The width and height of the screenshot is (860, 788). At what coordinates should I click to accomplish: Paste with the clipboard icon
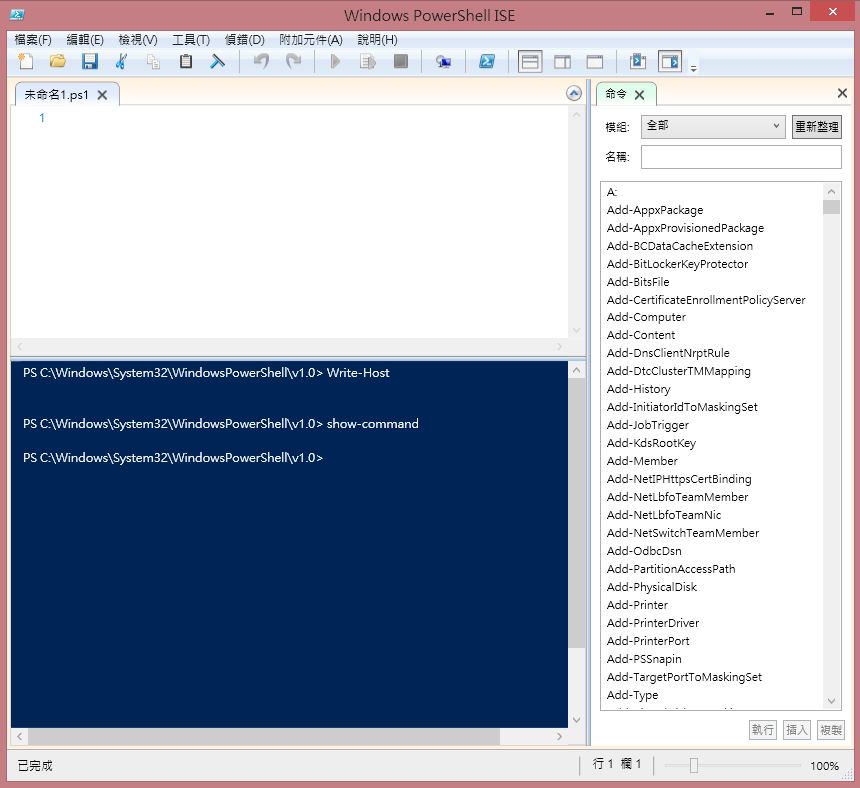[x=186, y=61]
